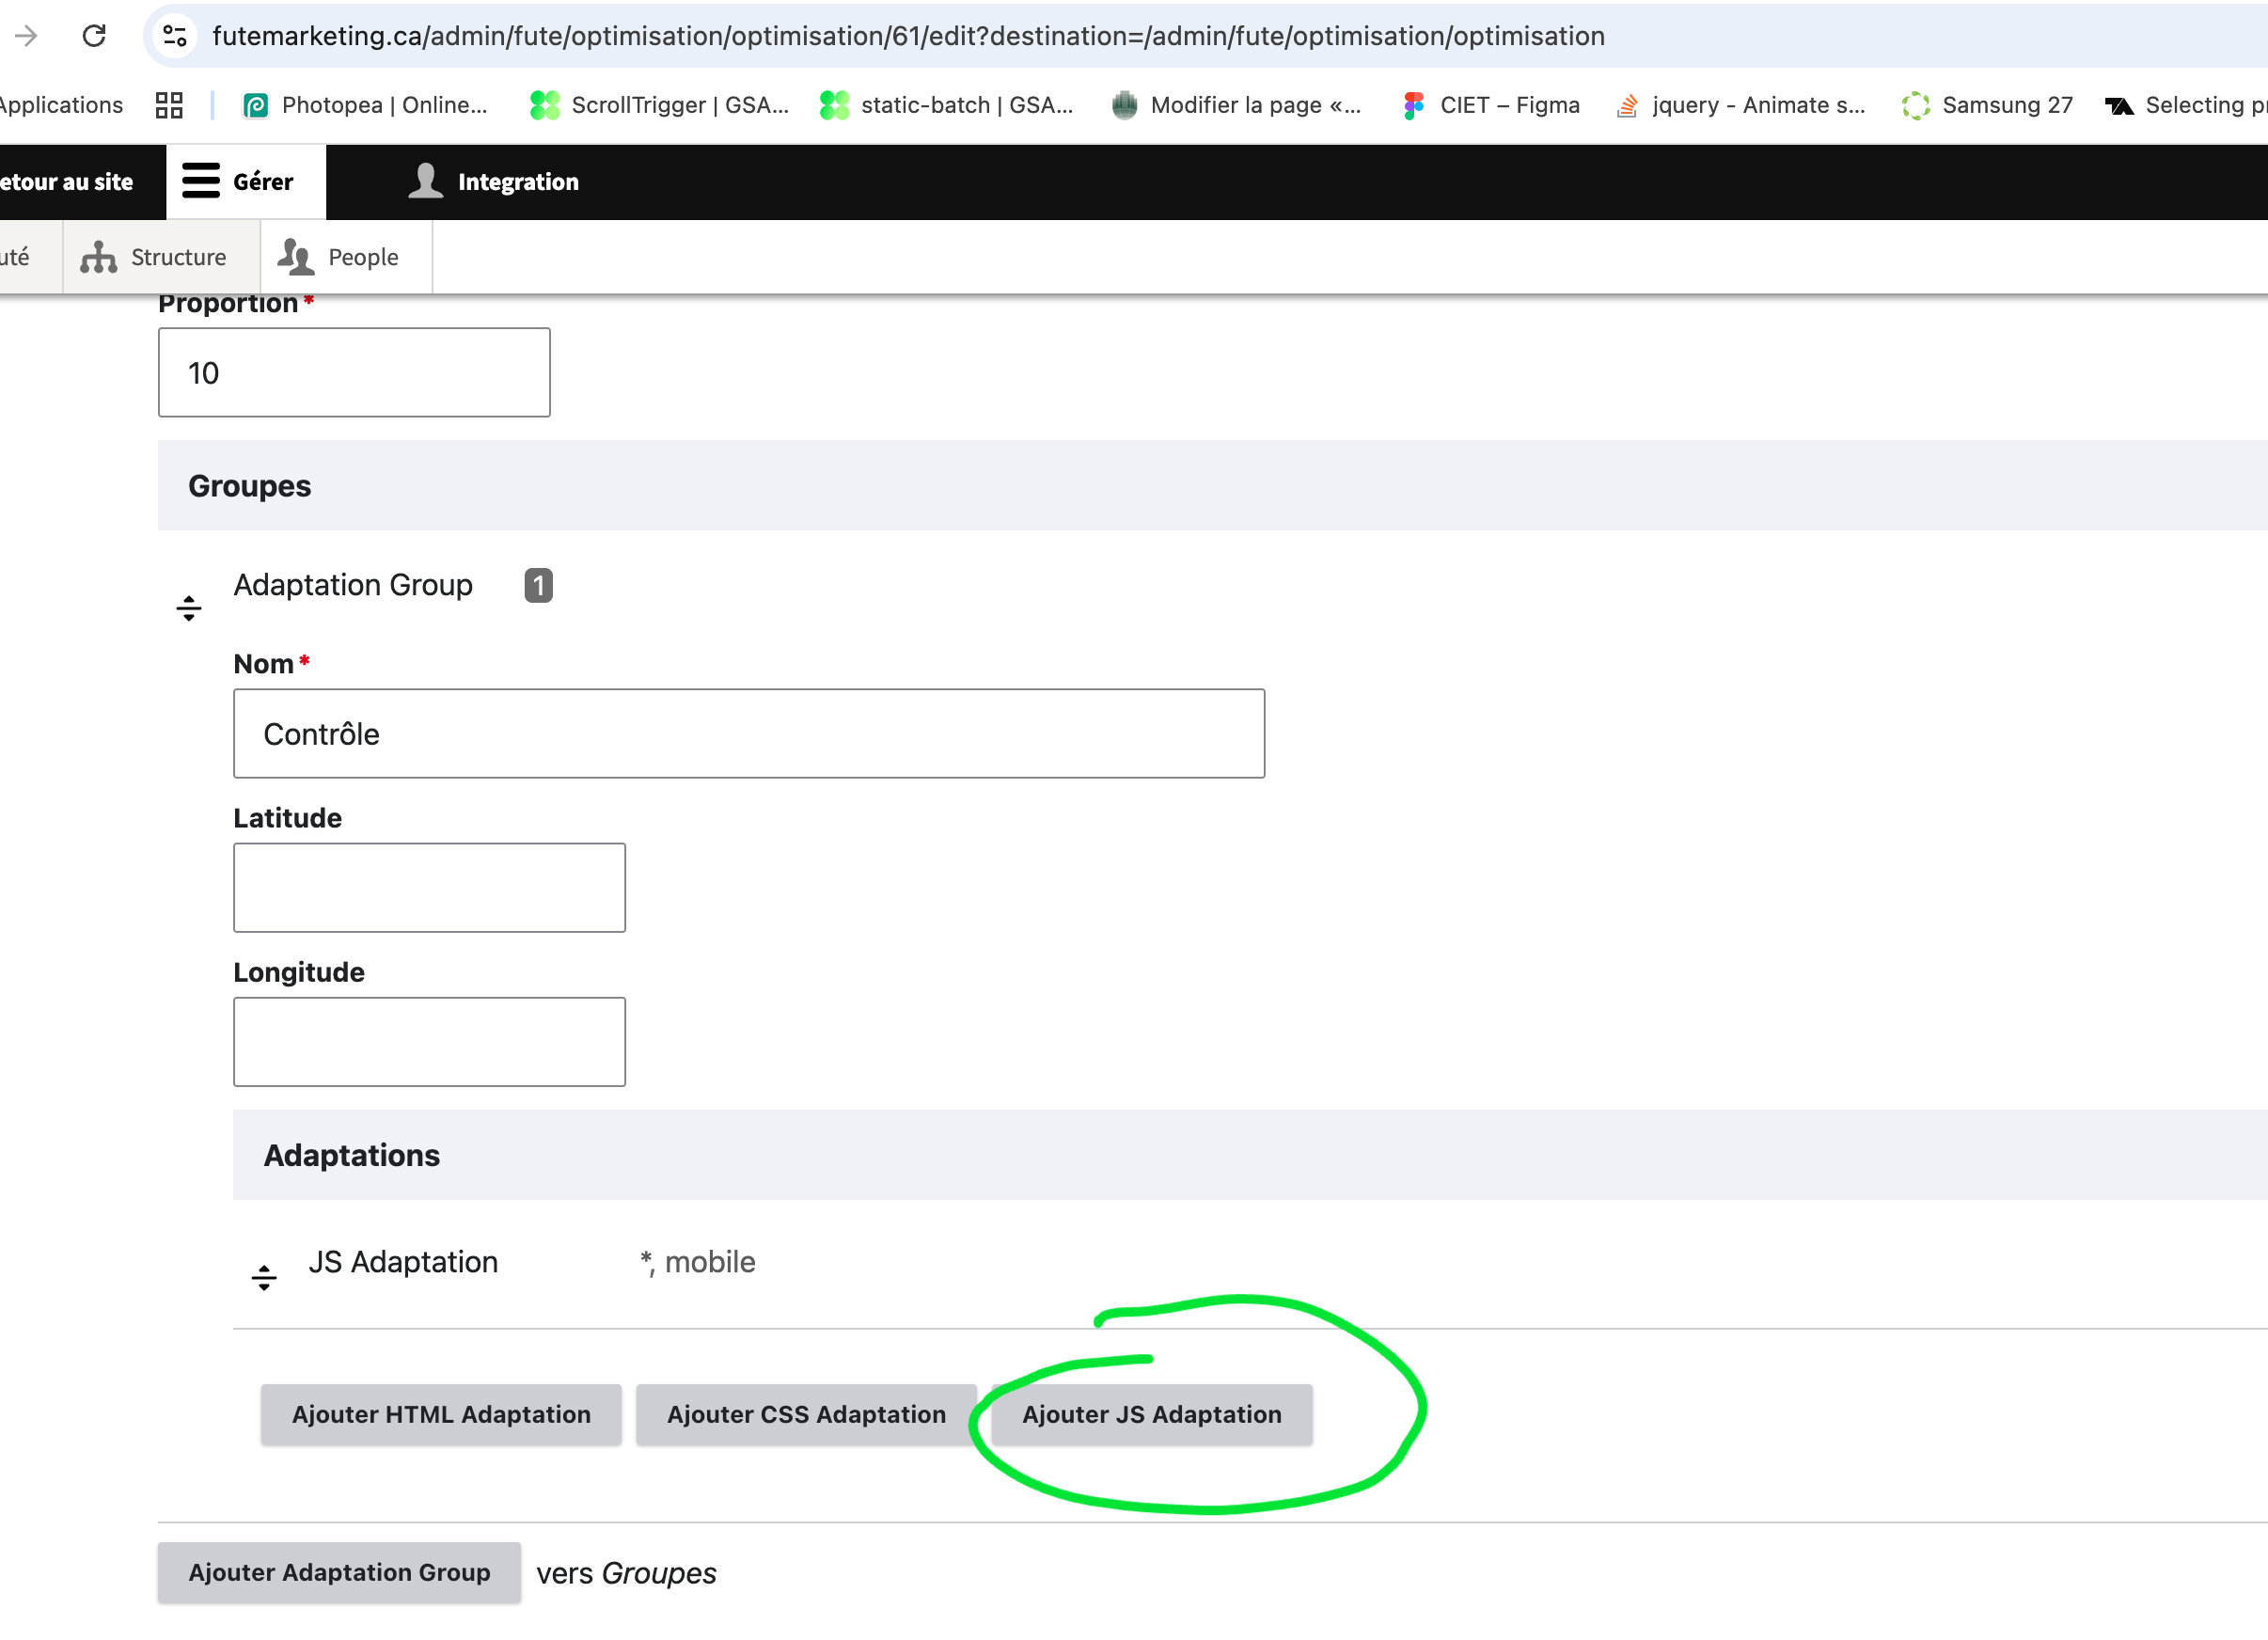Open the apps grid bookmark icon
Viewport: 2268px width, 1640px height.
coord(169,105)
